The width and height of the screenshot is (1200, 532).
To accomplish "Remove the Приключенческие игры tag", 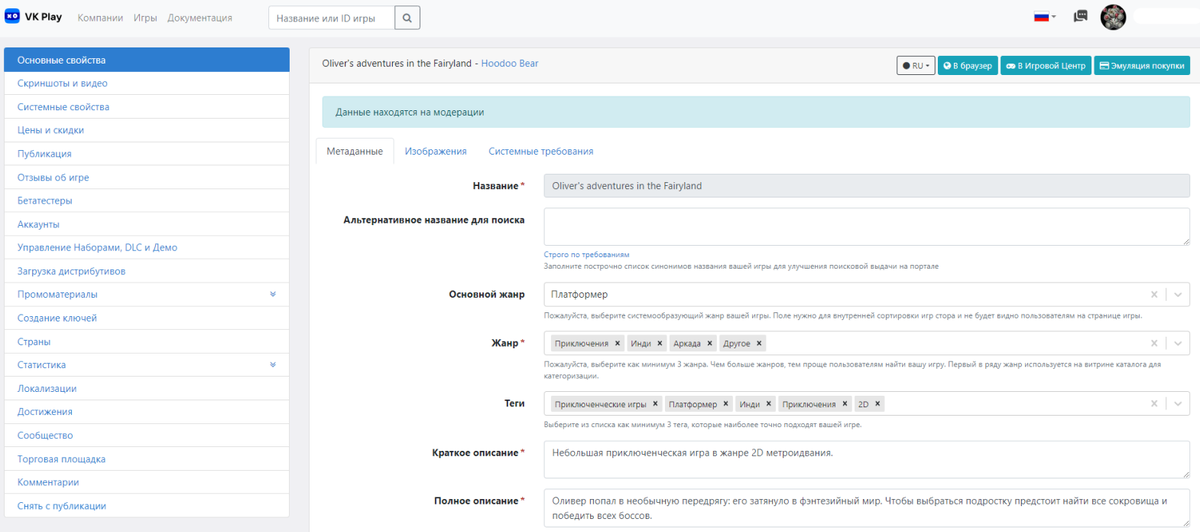I will (x=655, y=404).
